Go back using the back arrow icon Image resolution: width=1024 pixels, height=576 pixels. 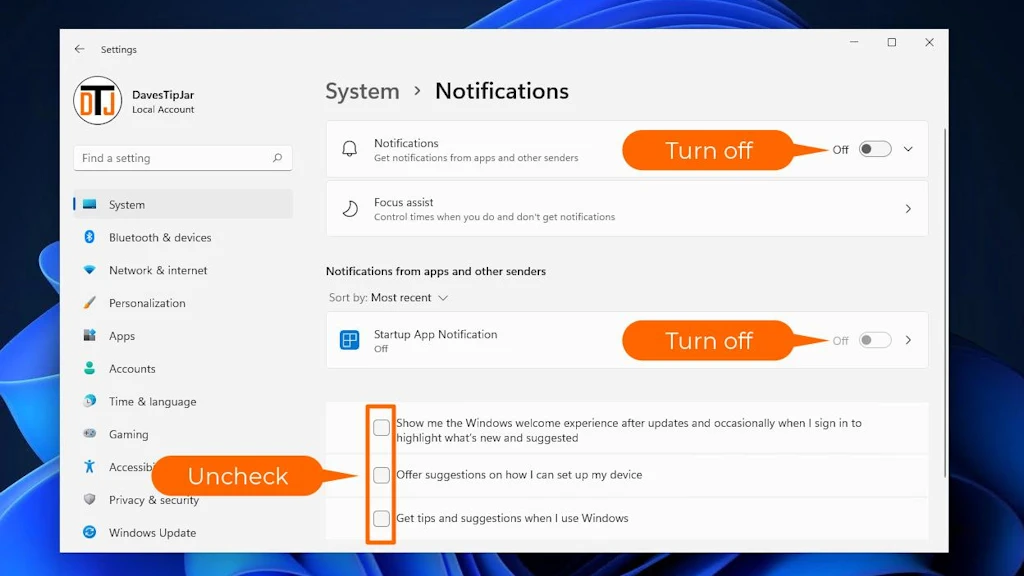79,49
